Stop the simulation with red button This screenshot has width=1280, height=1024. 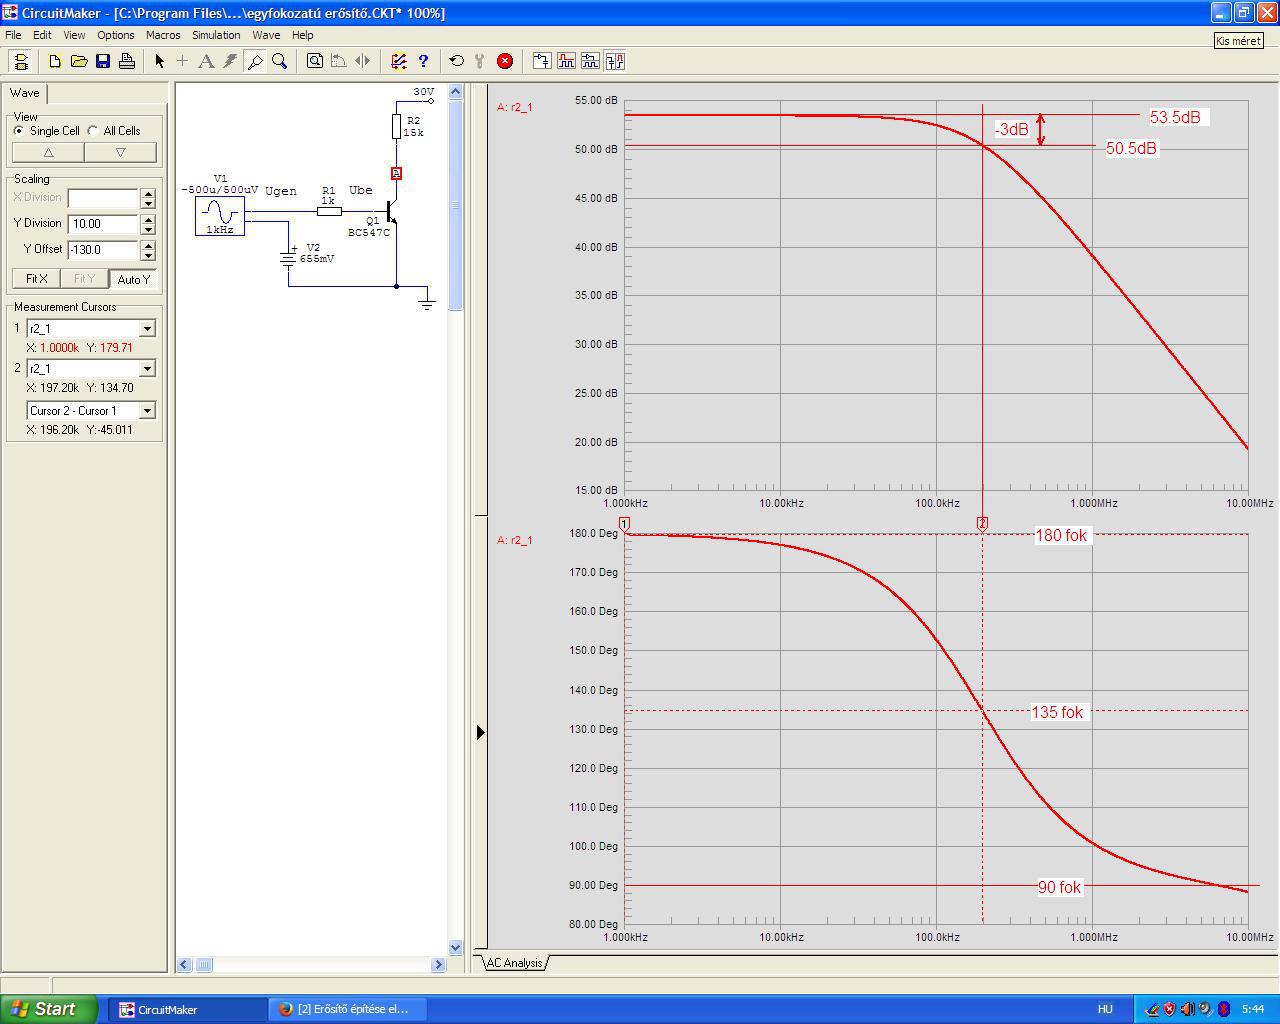coord(505,61)
